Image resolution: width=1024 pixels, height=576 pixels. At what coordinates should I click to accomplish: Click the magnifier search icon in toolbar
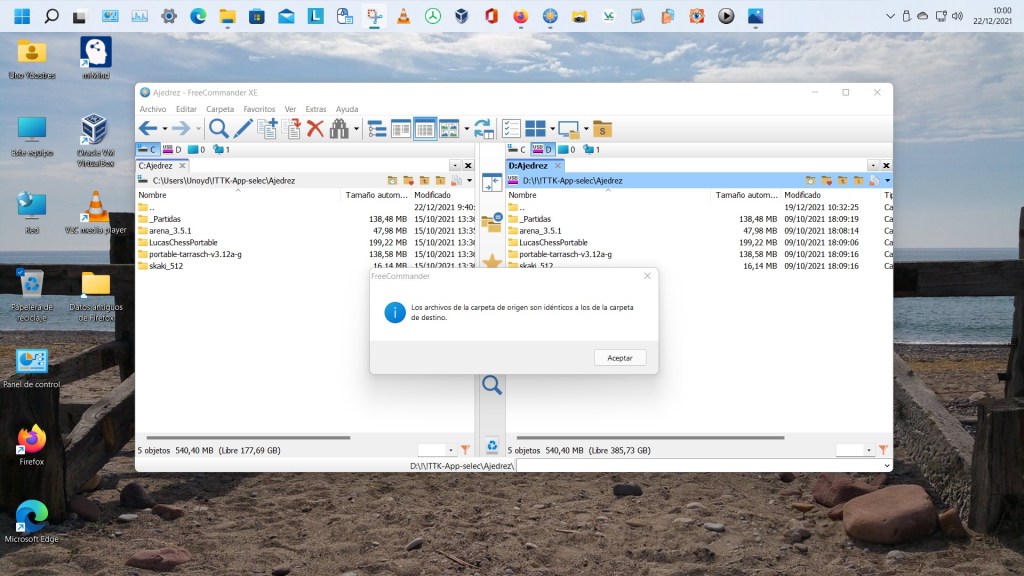218,128
